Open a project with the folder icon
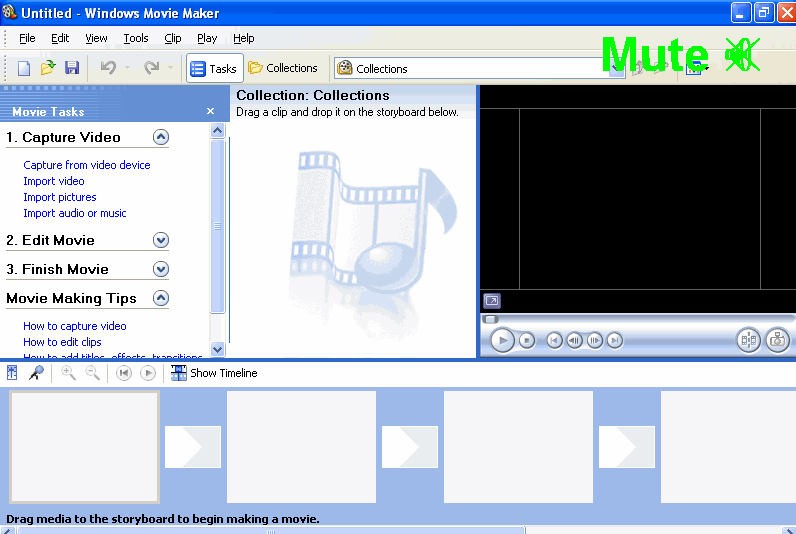The image size is (796, 534). tap(48, 68)
